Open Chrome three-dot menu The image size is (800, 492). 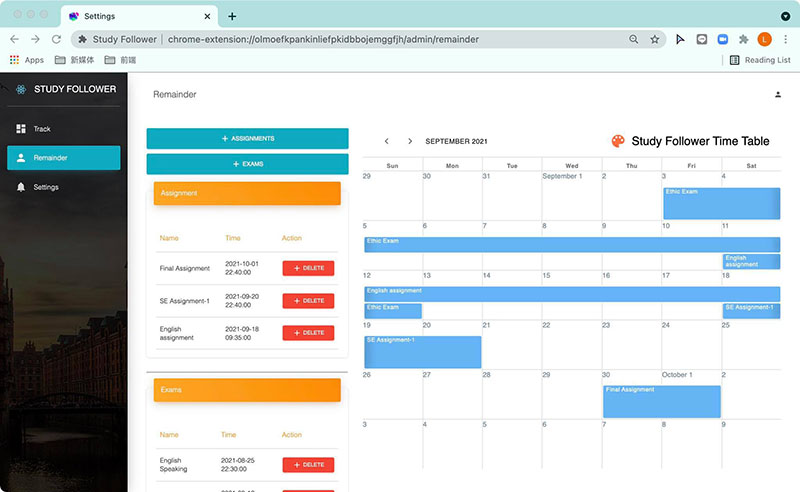point(786,39)
